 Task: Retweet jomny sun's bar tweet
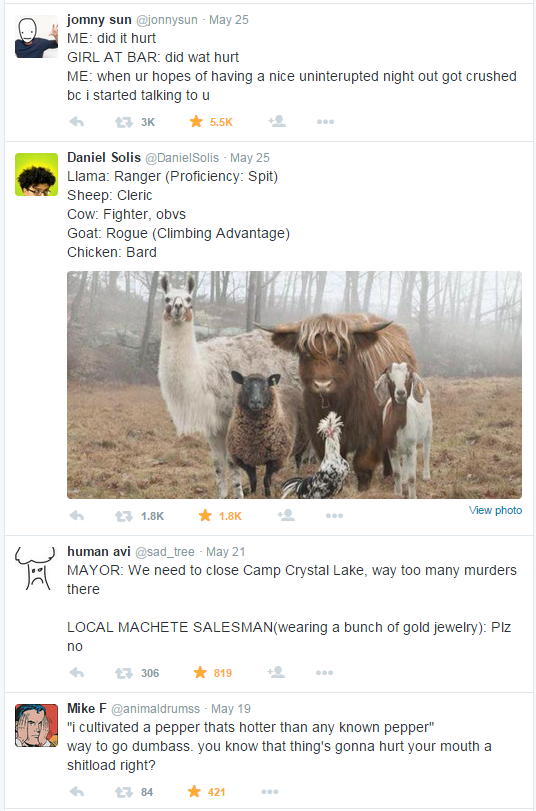[x=124, y=122]
